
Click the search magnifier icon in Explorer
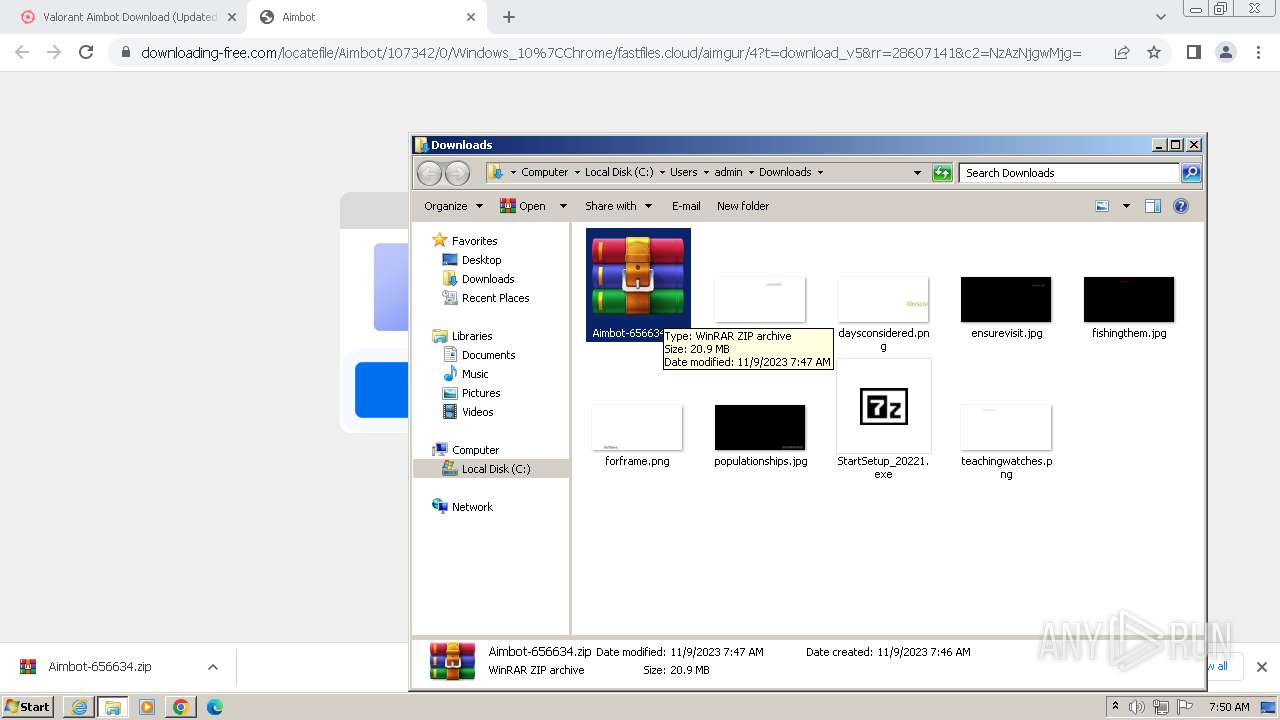tap(1191, 173)
